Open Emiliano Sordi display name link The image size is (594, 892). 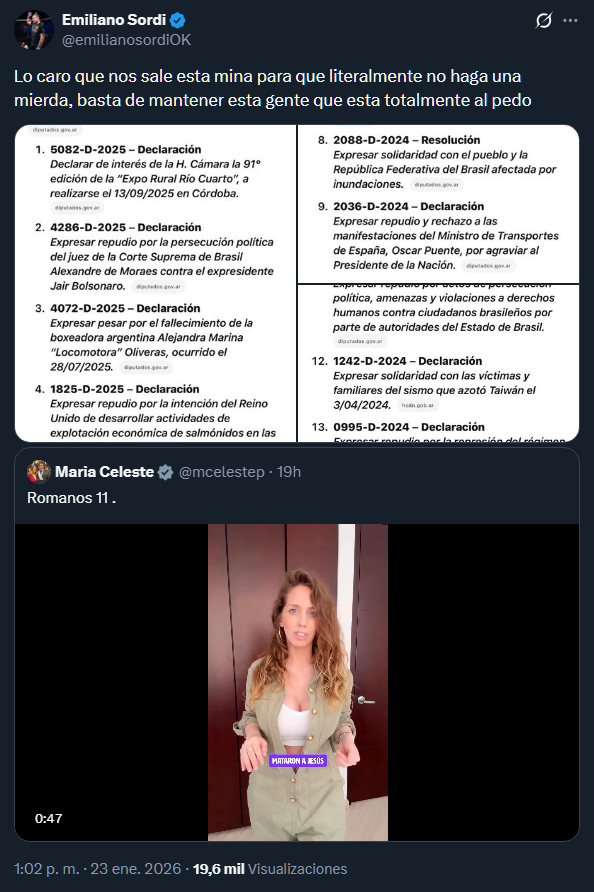tap(114, 20)
